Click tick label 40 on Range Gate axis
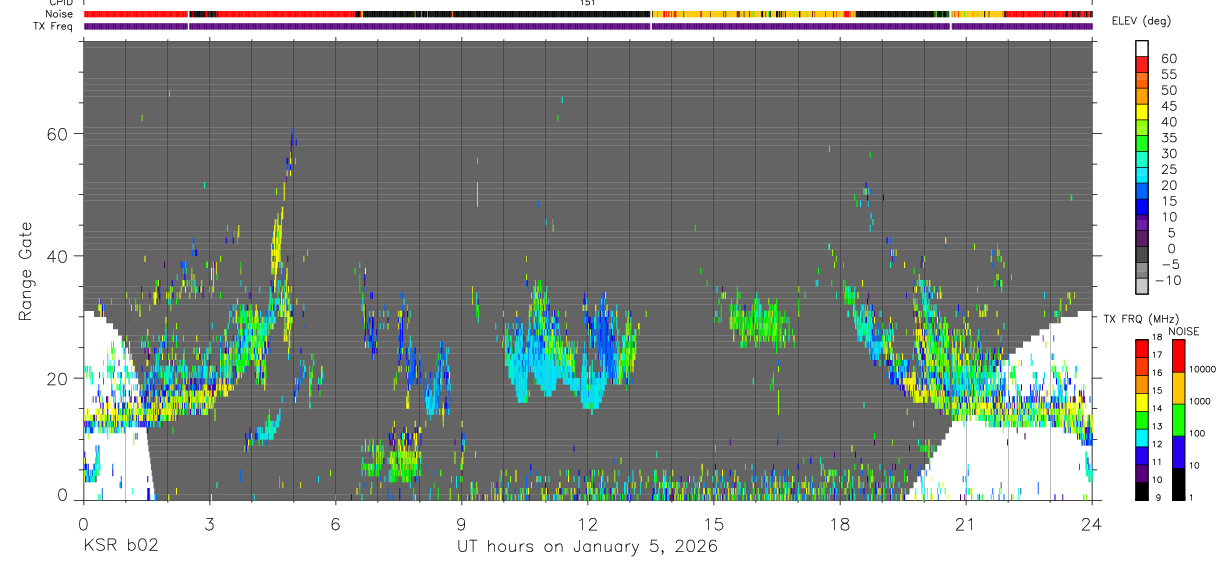The width and height of the screenshot is (1228, 567). [59, 256]
